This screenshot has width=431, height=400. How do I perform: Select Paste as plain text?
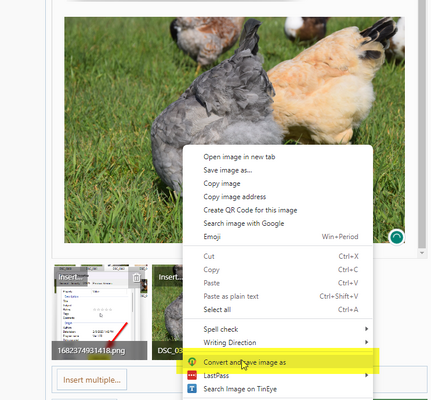point(231,296)
